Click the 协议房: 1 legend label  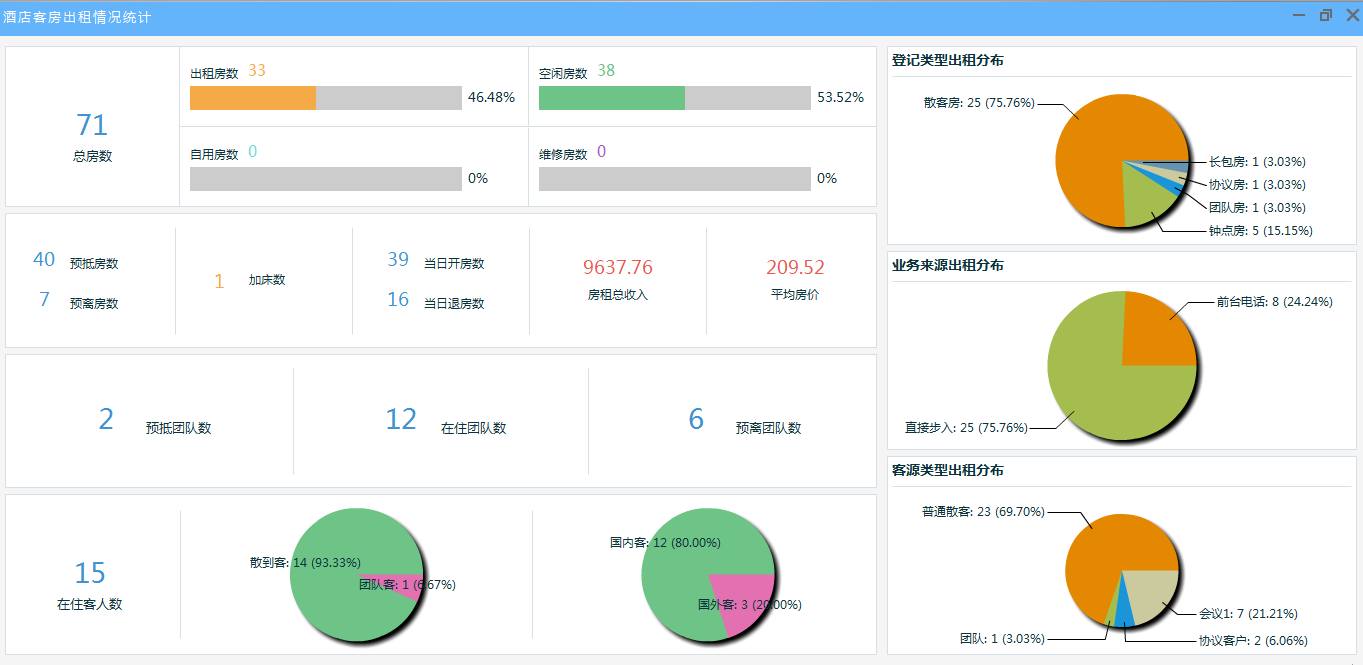(x=1257, y=185)
